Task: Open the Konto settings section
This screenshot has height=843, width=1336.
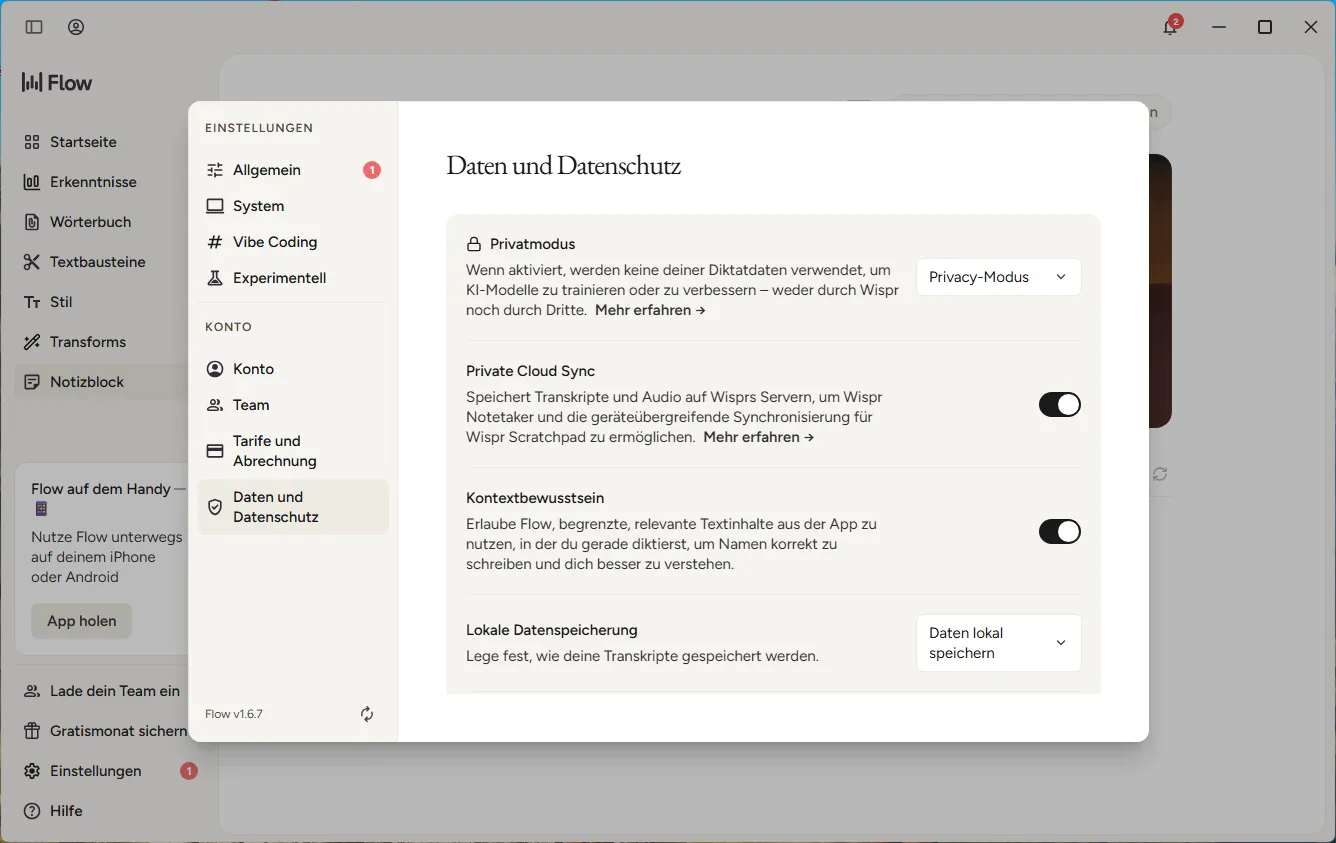Action: (293, 369)
